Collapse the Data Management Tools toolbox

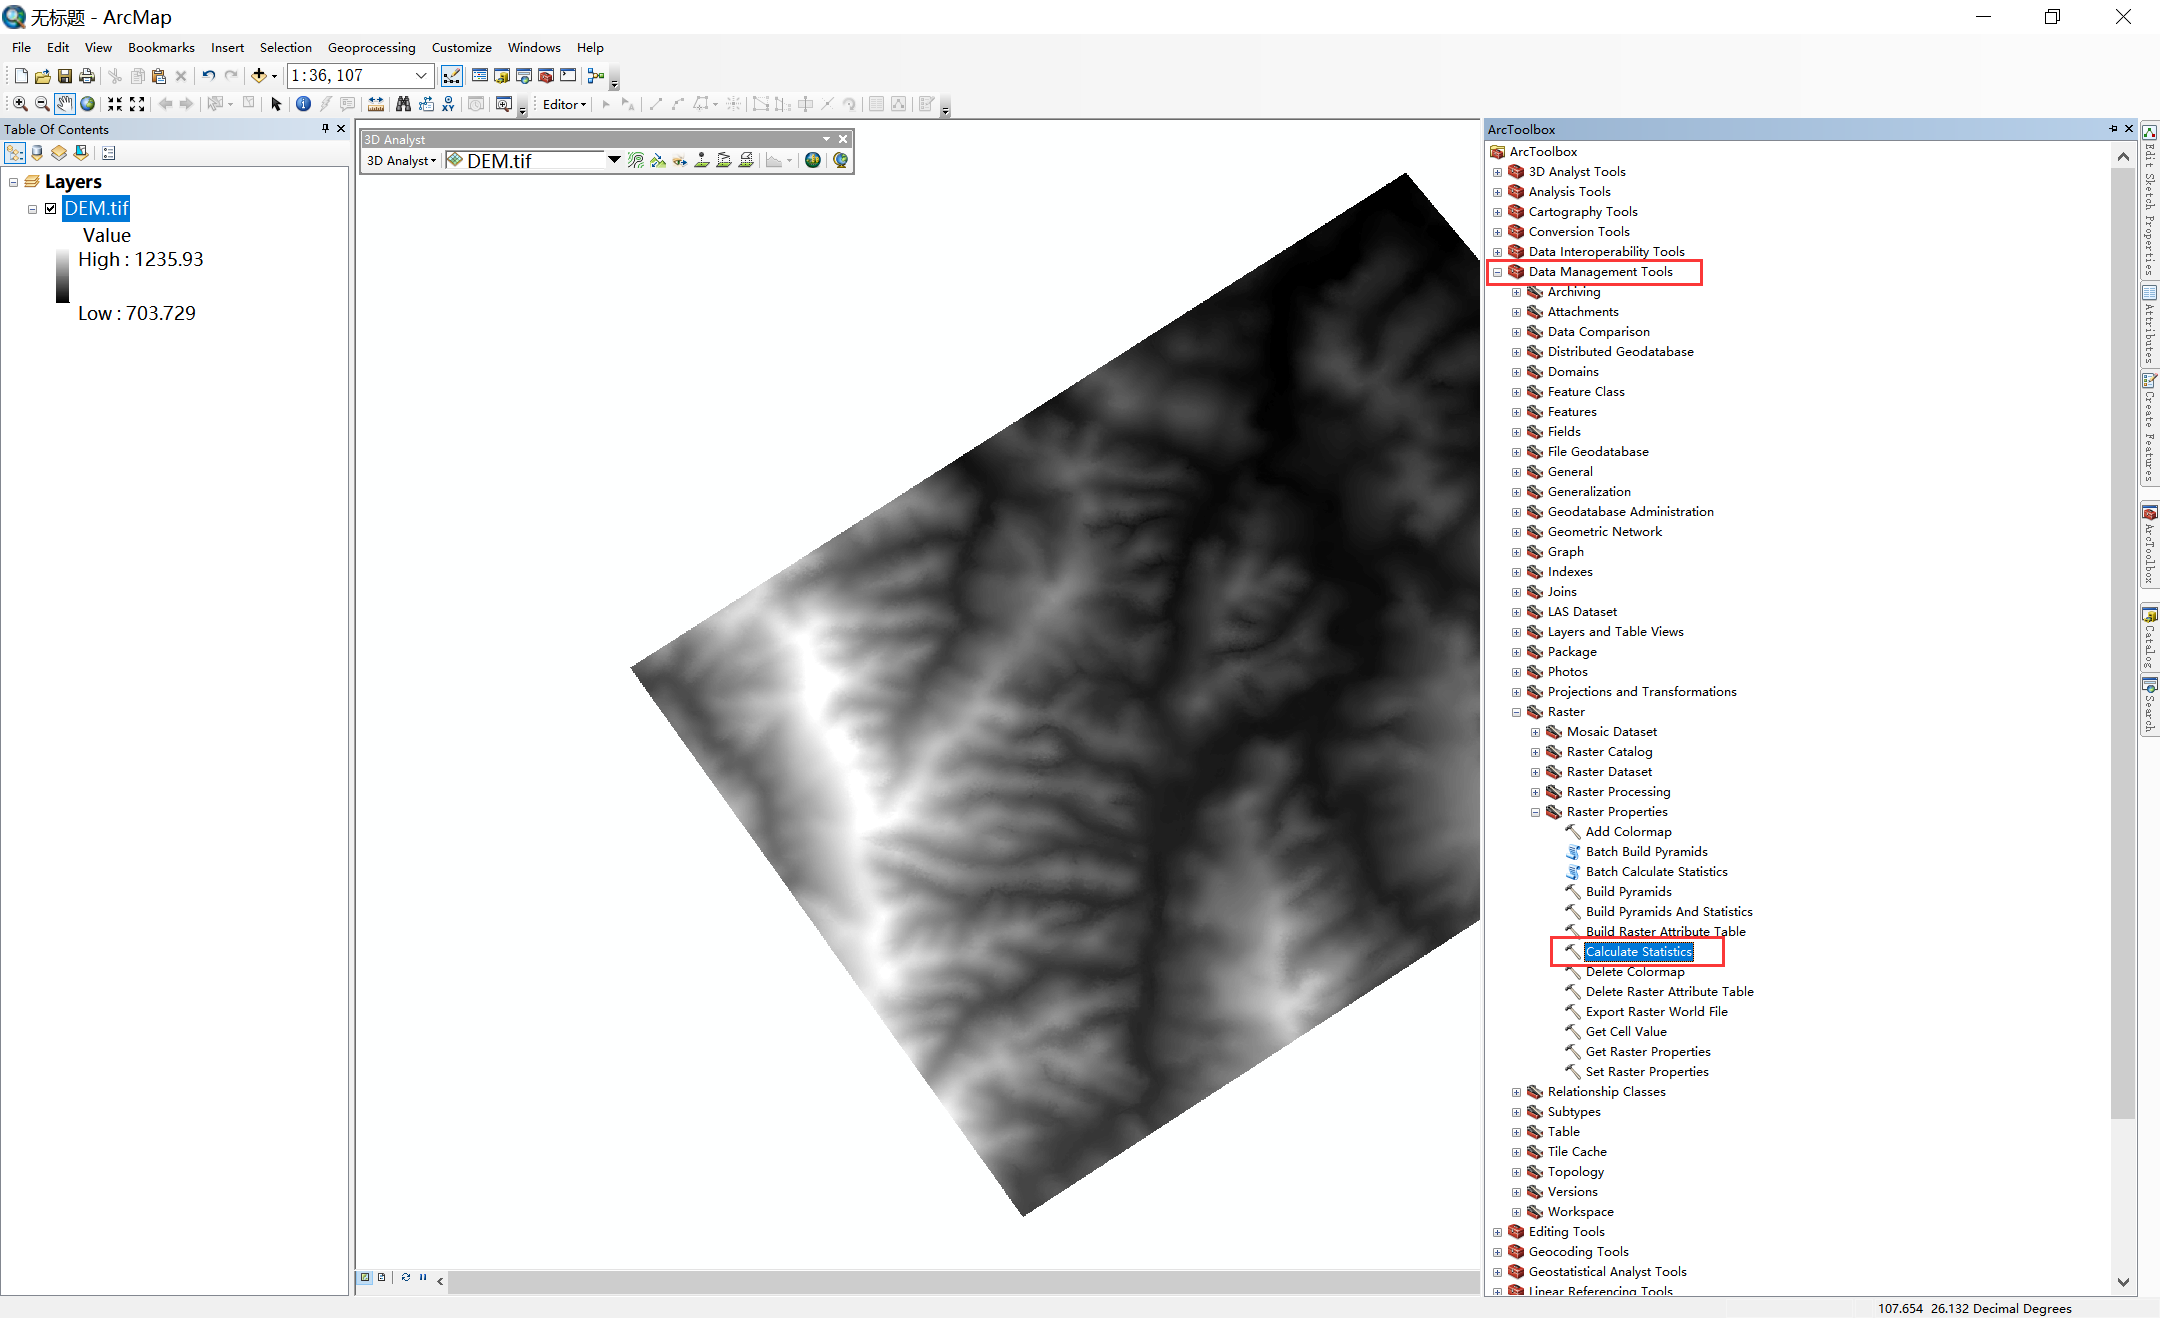pos(1497,272)
